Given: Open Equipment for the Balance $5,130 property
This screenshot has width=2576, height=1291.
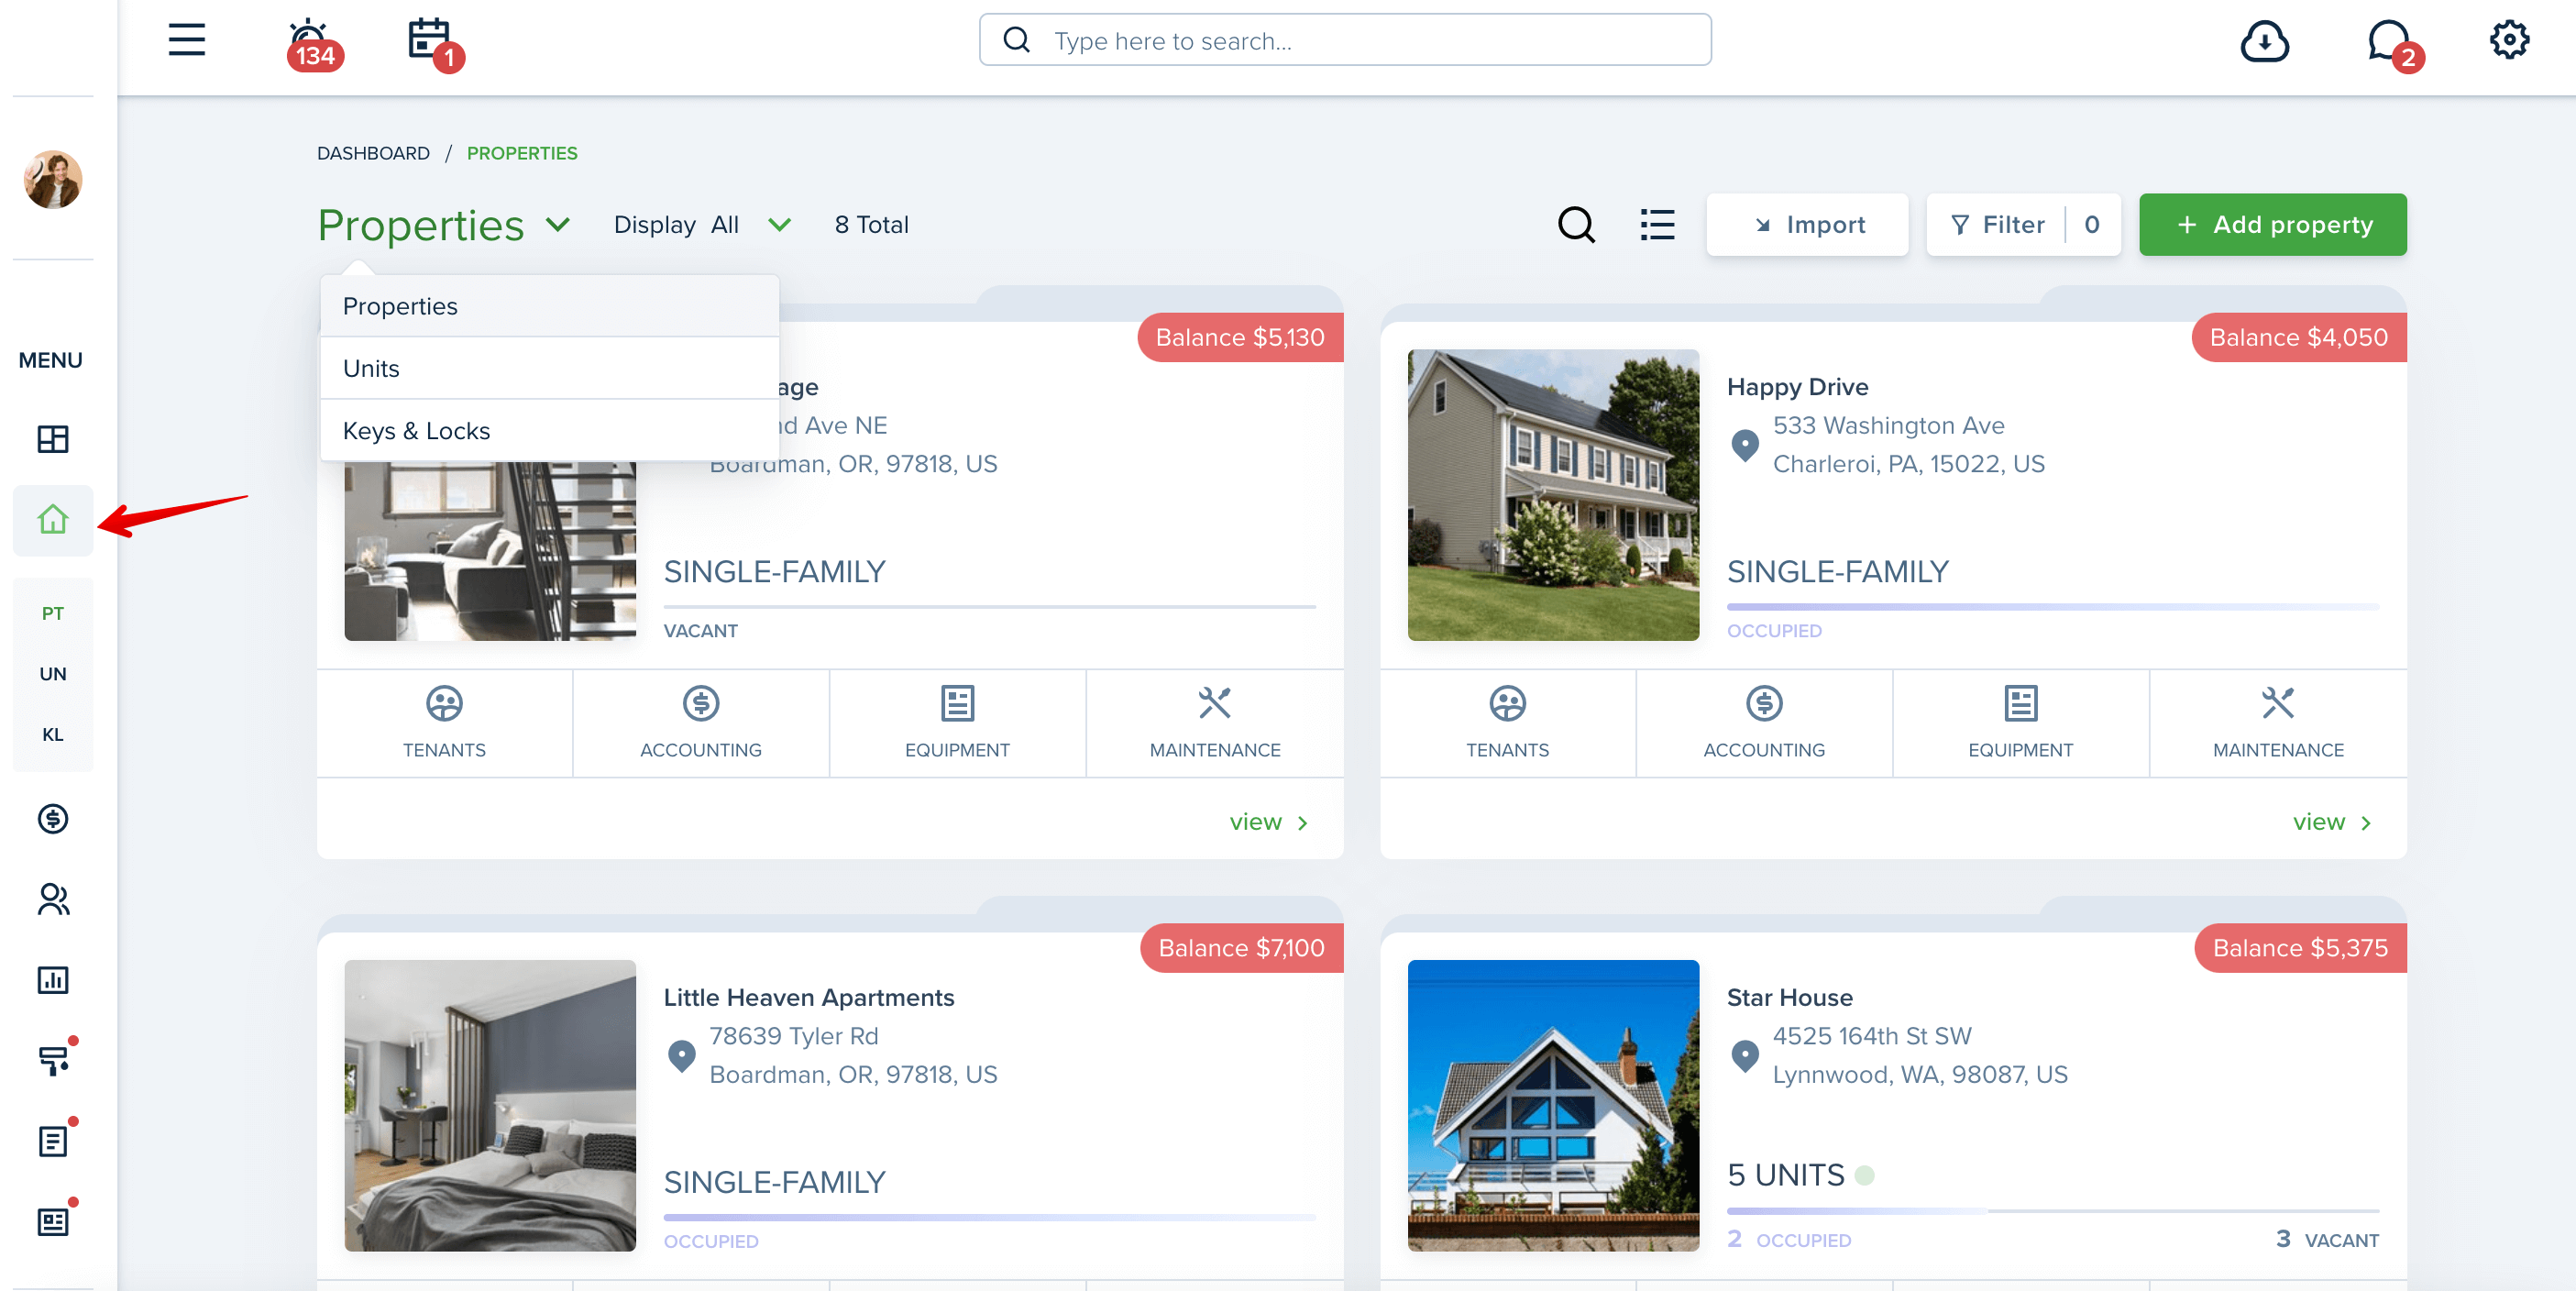Looking at the screenshot, I should 957,723.
